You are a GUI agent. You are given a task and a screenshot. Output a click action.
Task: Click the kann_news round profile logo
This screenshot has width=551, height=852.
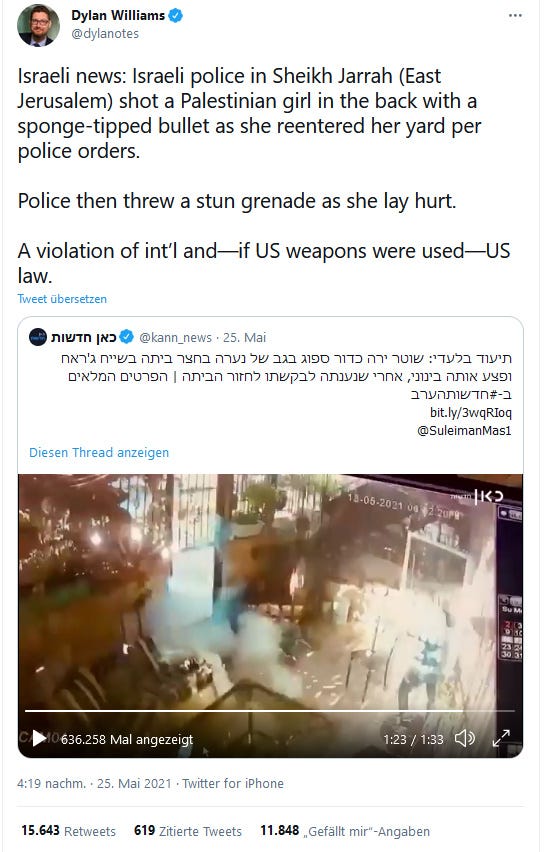37,337
